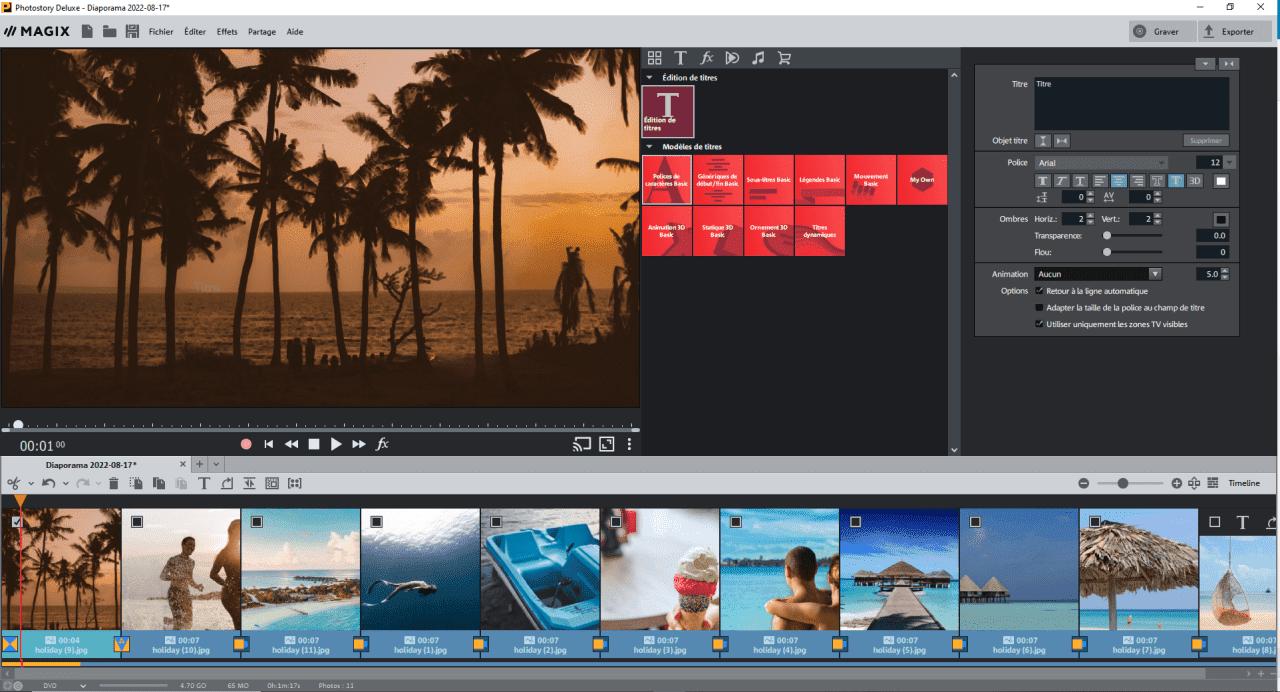The height and width of the screenshot is (692, 1280).
Task: Open the Fichier menu
Action: tap(160, 31)
